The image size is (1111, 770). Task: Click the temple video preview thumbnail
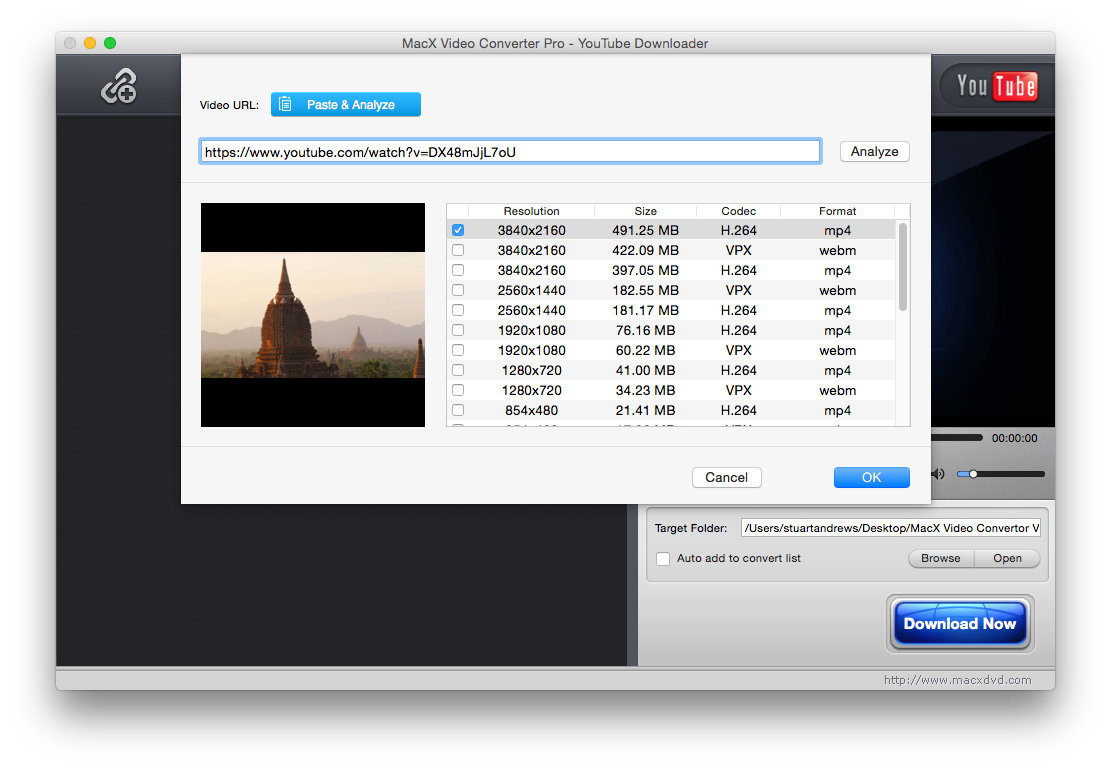pyautogui.click(x=313, y=315)
